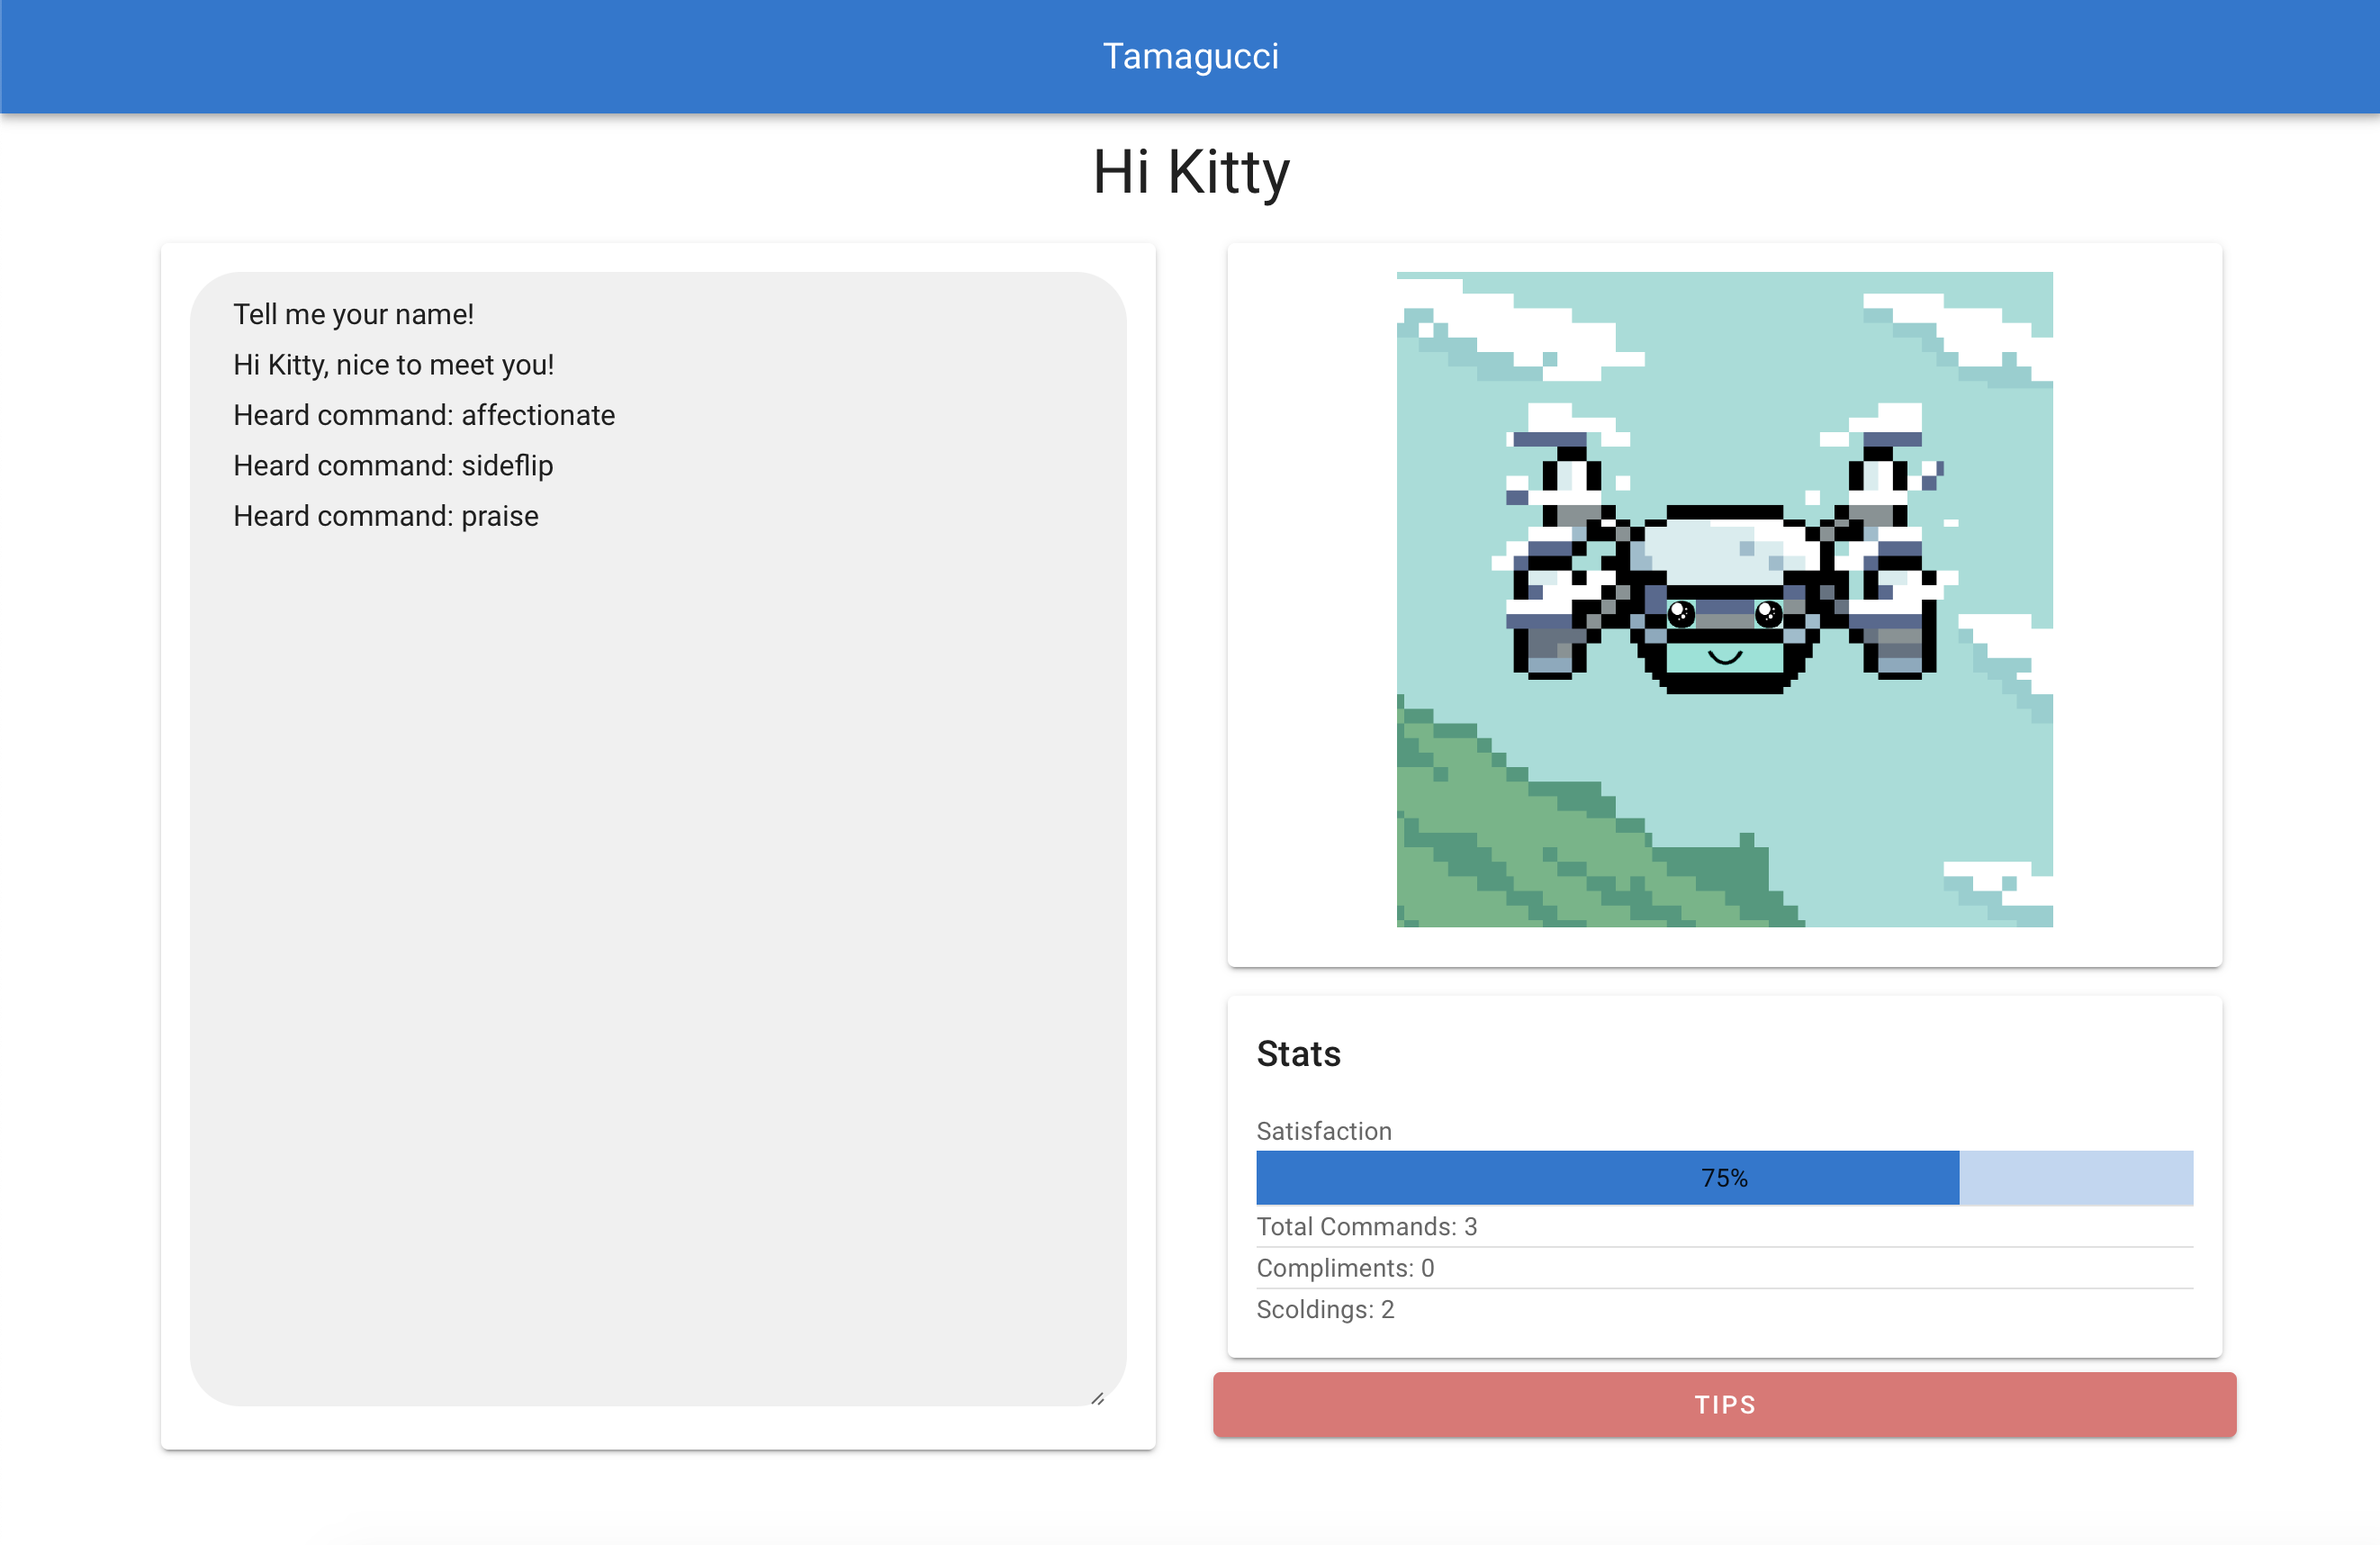Click the 'Heard command: praise' log line

(x=386, y=516)
